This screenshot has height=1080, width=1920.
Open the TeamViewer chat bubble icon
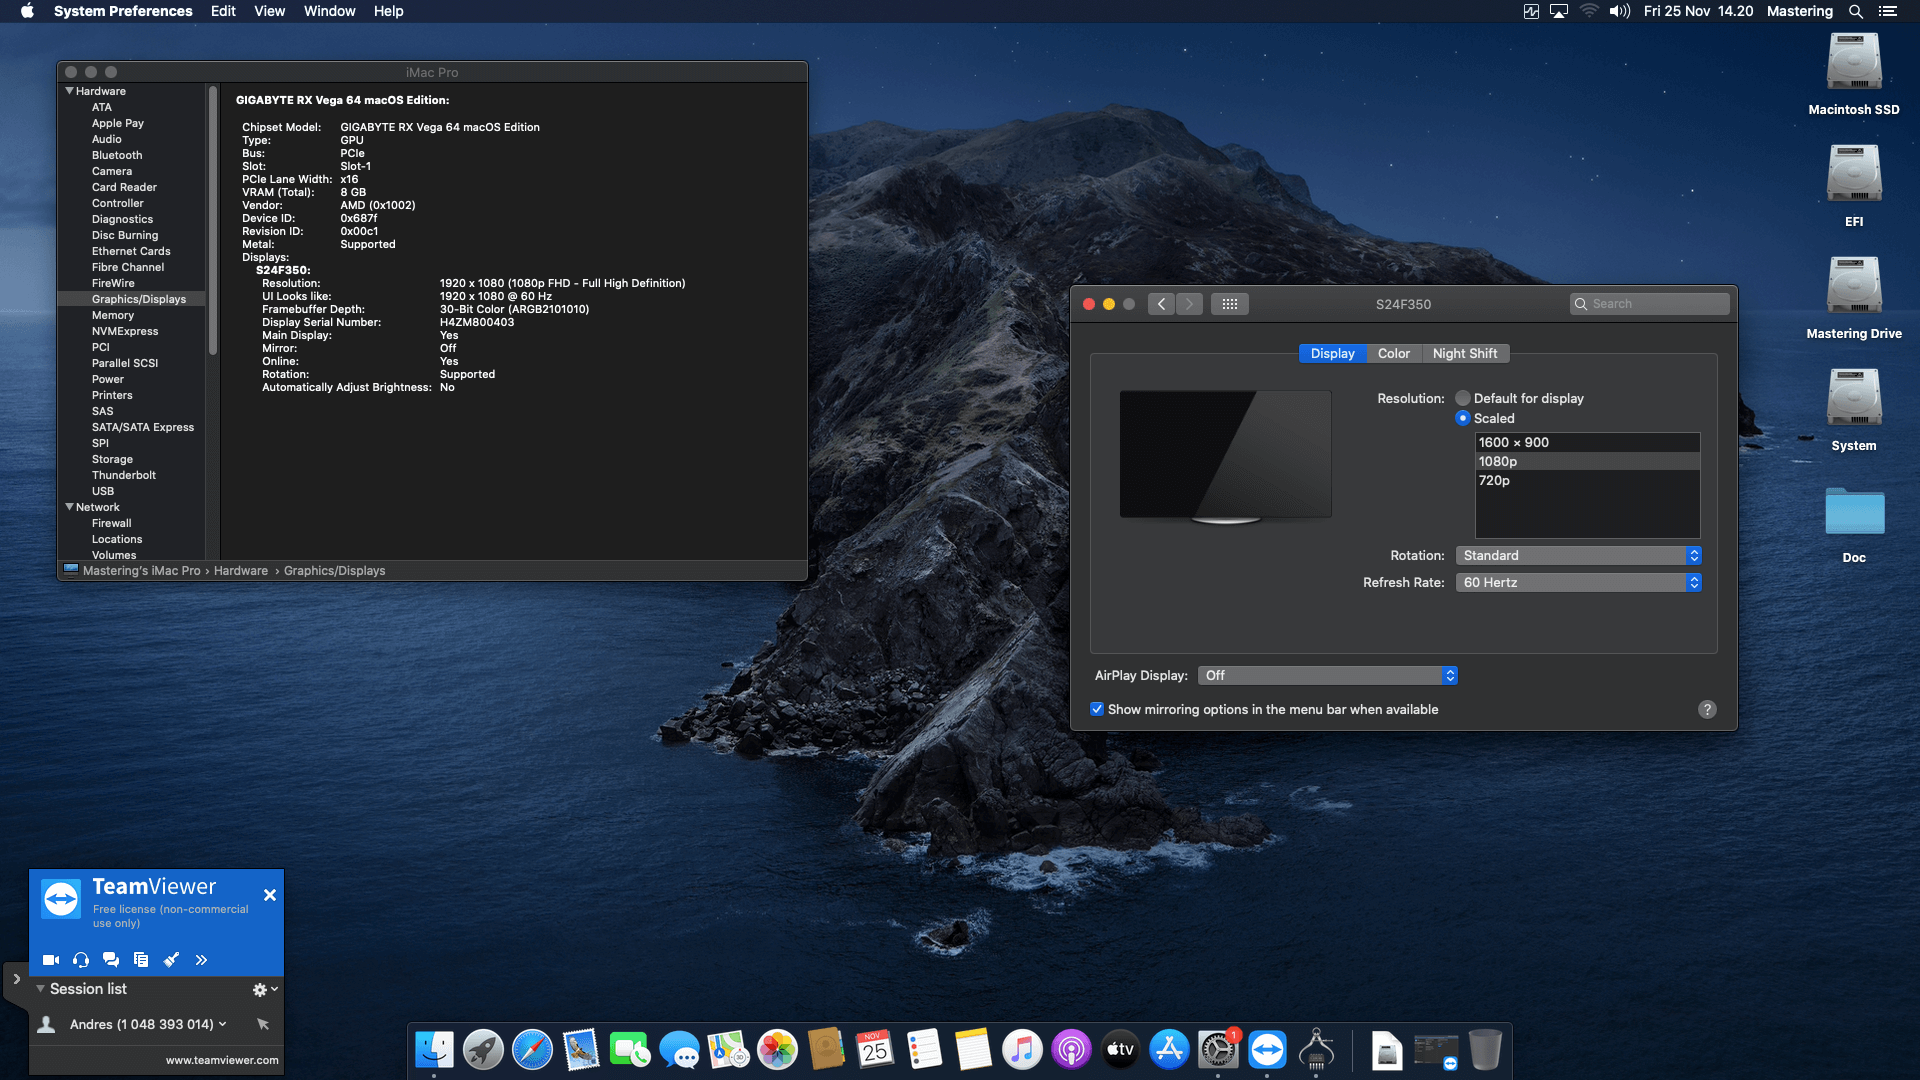tap(111, 960)
